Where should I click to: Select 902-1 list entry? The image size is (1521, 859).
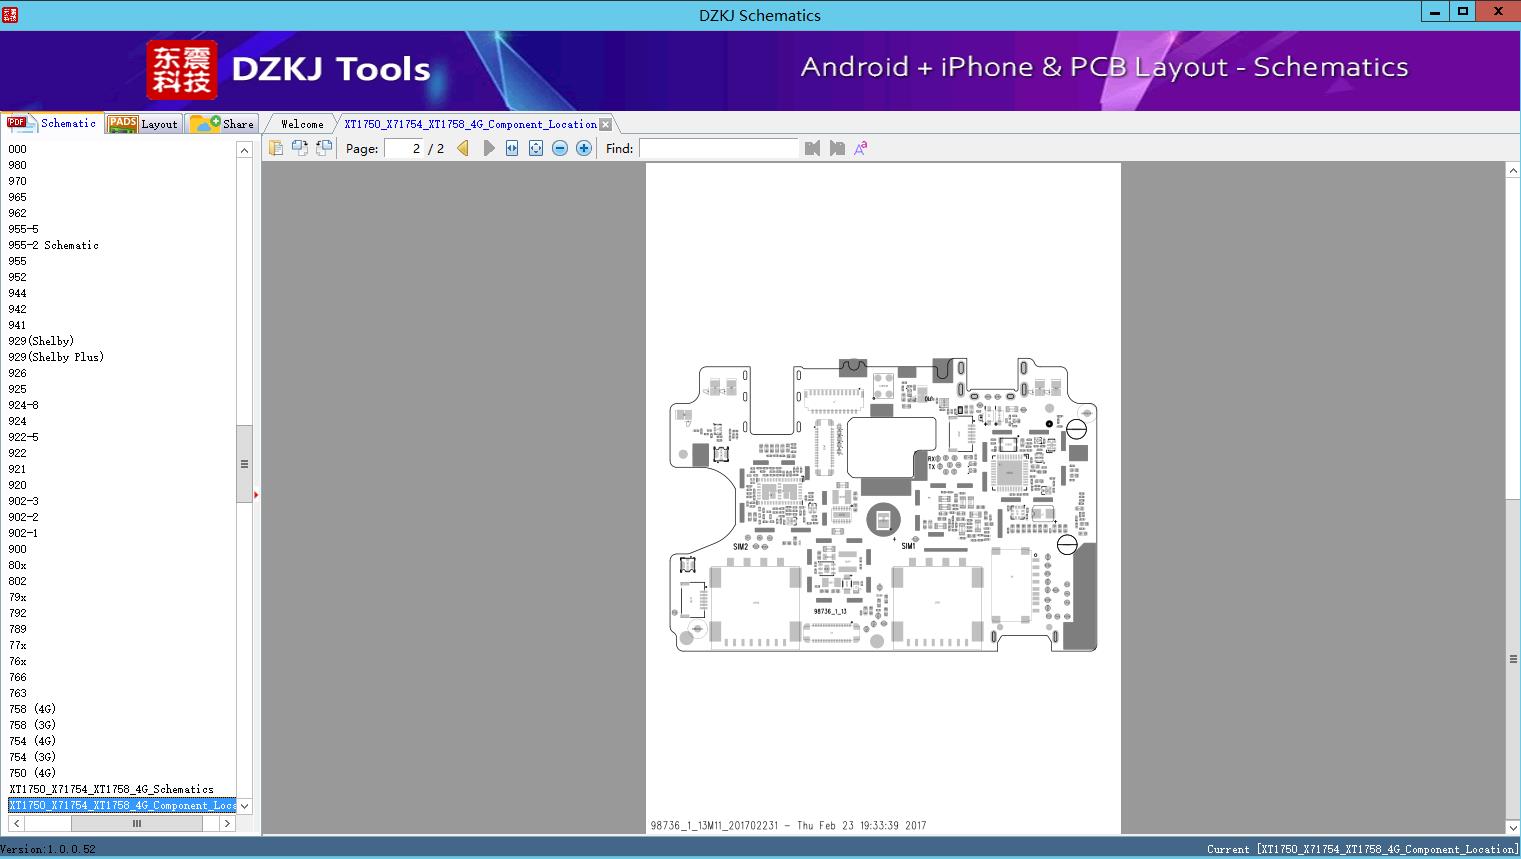23,533
